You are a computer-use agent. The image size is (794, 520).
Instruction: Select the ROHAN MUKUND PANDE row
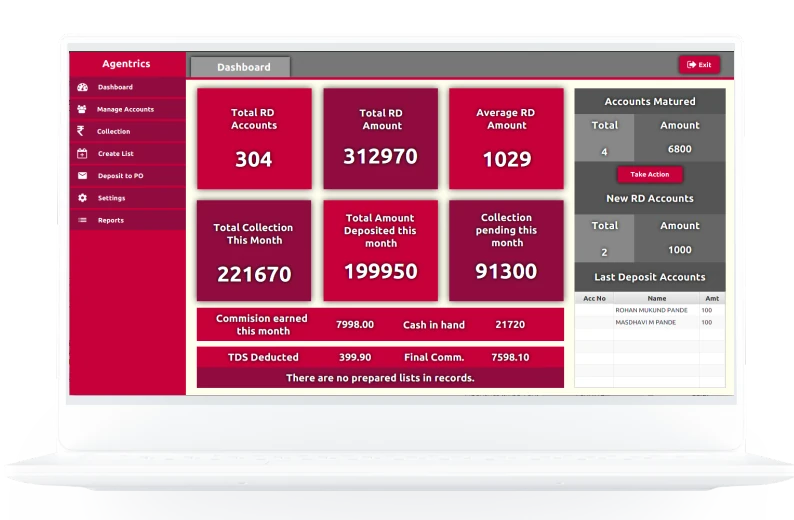[x=650, y=310]
